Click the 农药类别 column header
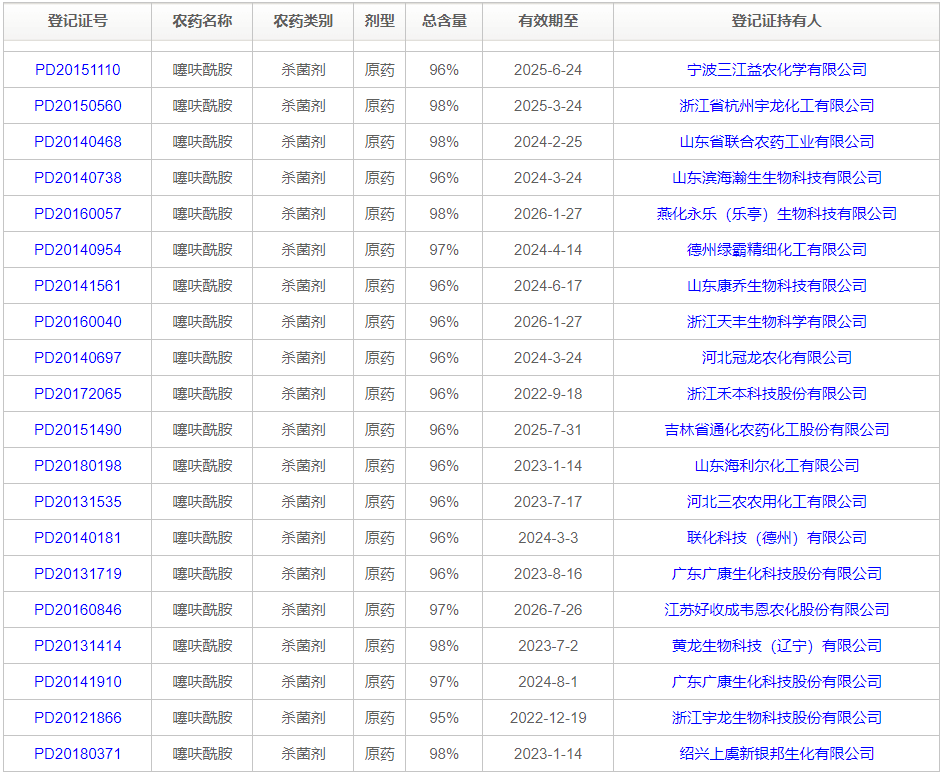945x774 pixels. [x=305, y=20]
